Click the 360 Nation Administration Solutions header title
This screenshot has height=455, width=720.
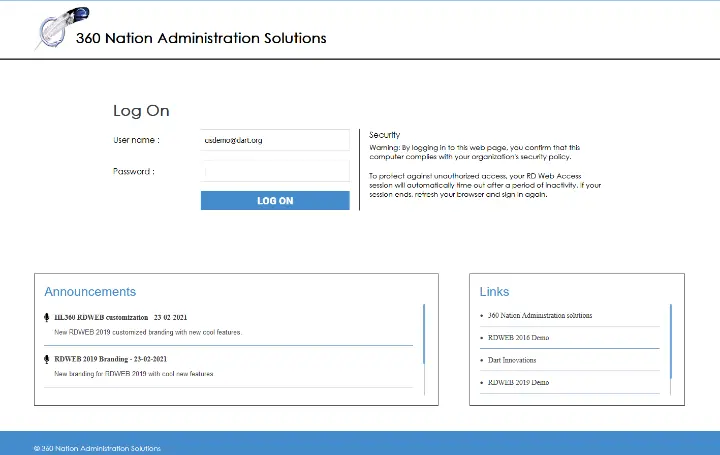pyautogui.click(x=201, y=38)
